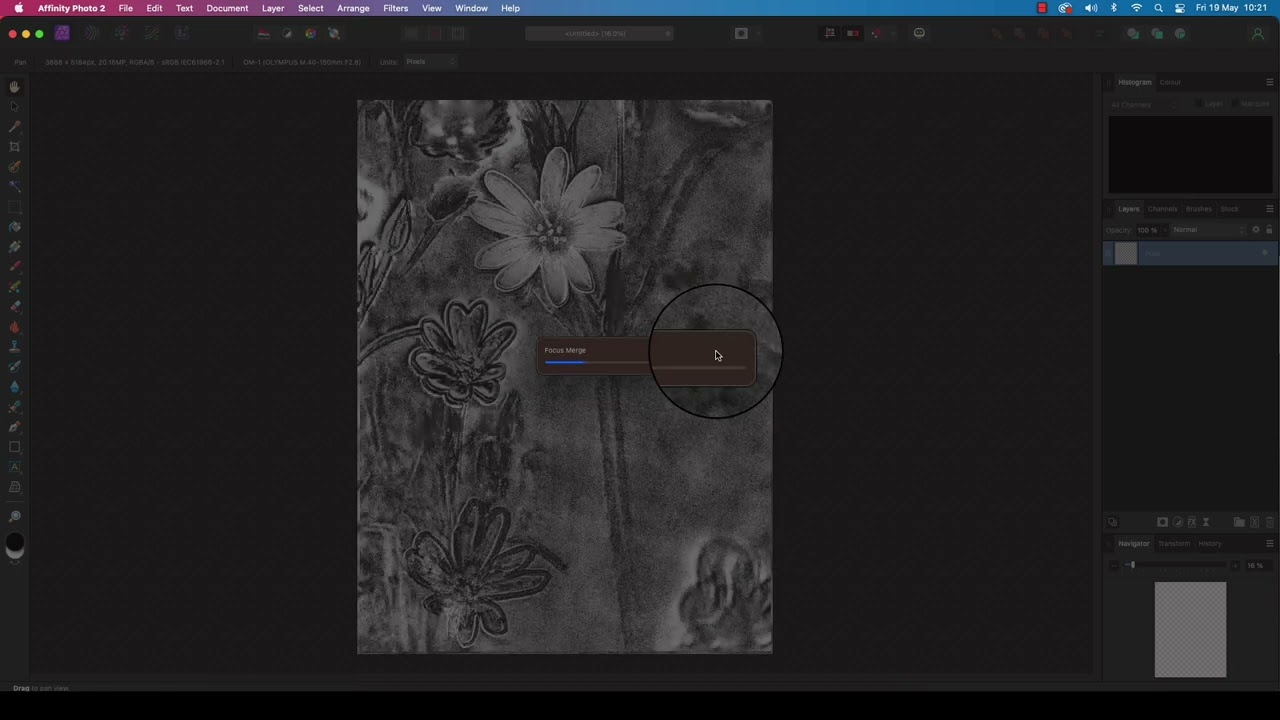The image size is (1280, 720).
Task: Click the Navigator zoom slider handle
Action: [x=1132, y=565]
